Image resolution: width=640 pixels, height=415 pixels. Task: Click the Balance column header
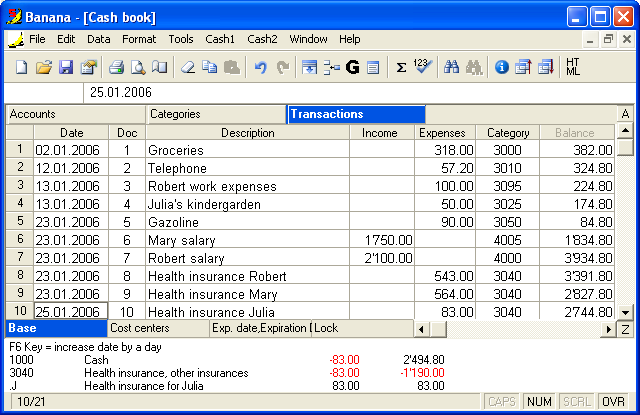point(575,132)
